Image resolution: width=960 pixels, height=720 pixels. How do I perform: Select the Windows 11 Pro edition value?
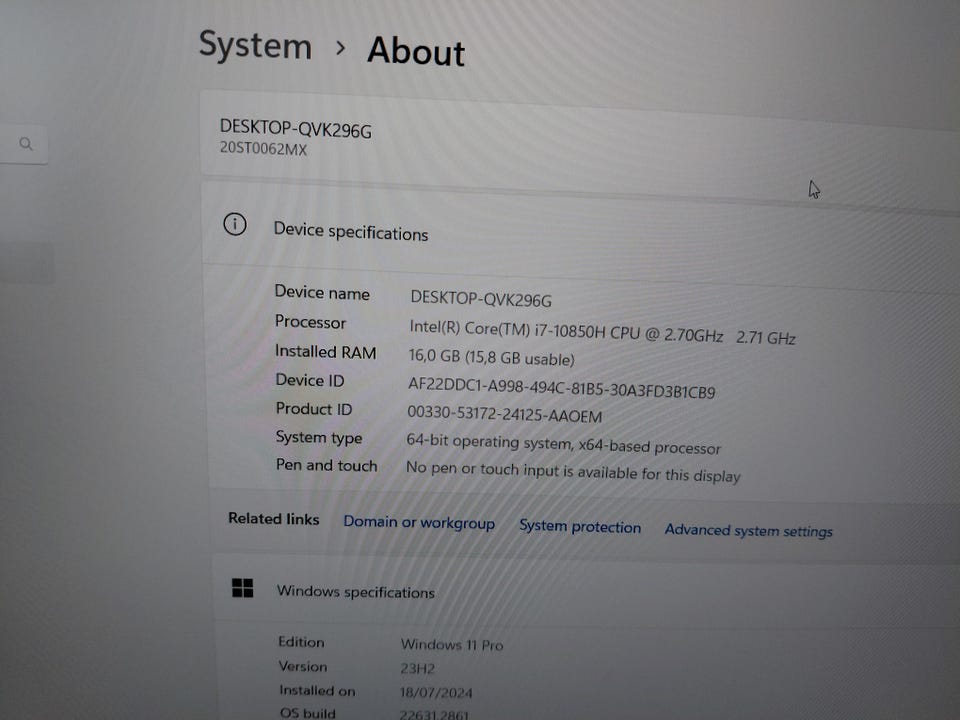[452, 645]
